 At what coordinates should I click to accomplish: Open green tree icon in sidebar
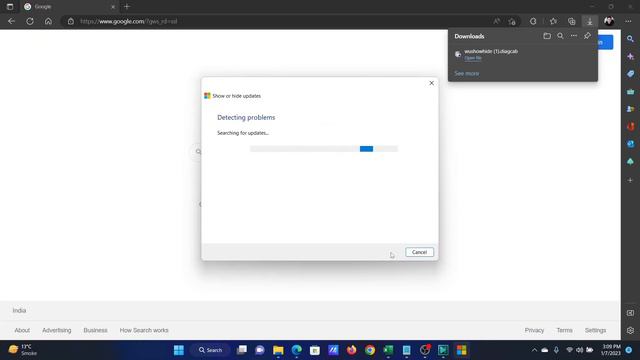[631, 162]
